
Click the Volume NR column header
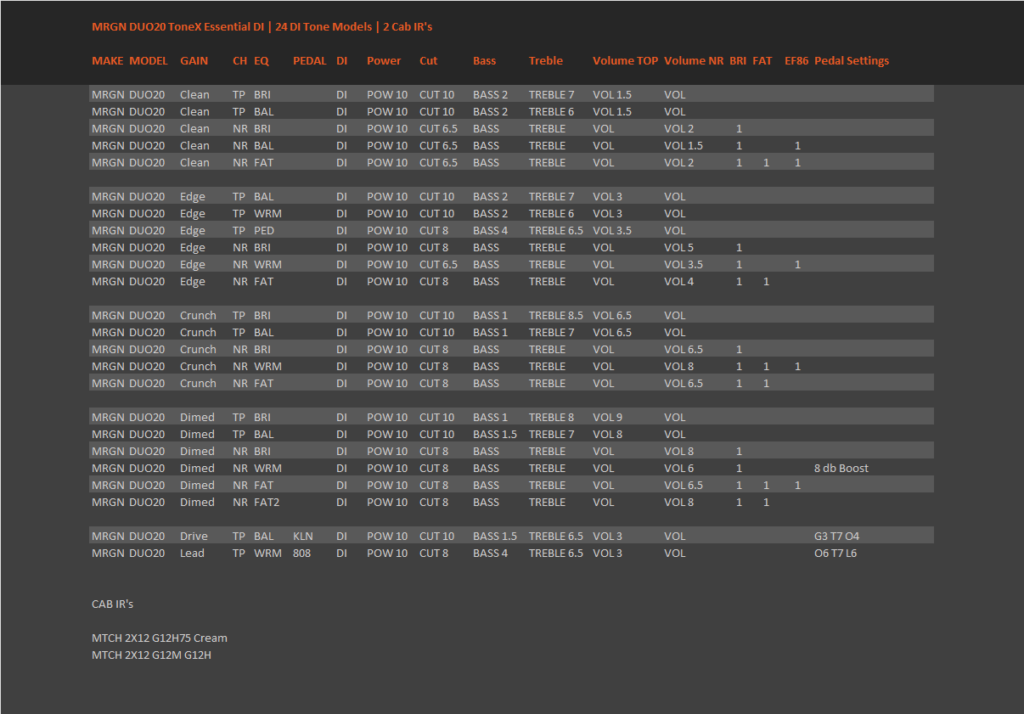click(694, 61)
